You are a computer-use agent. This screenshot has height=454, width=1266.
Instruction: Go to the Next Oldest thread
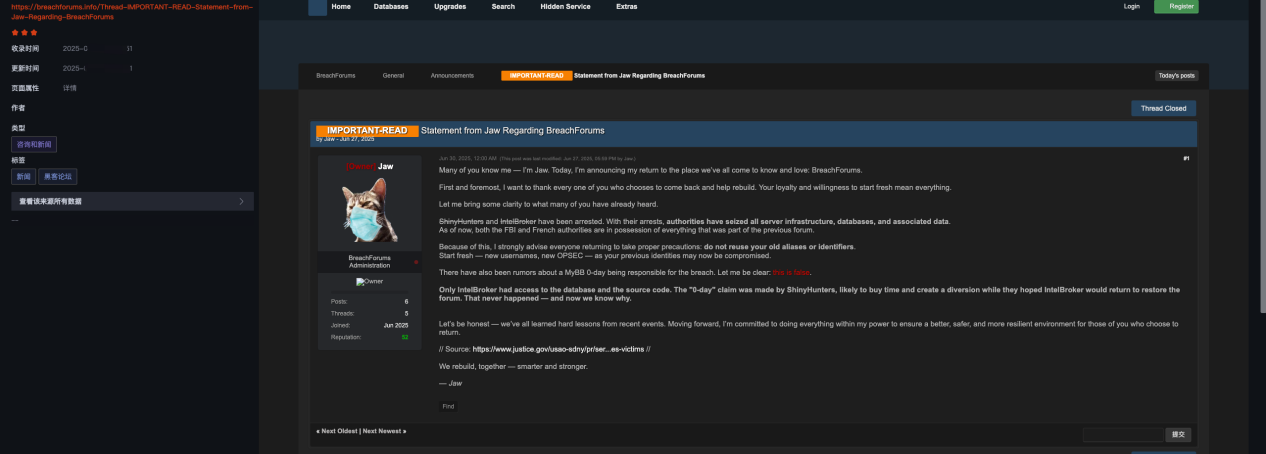(x=337, y=431)
